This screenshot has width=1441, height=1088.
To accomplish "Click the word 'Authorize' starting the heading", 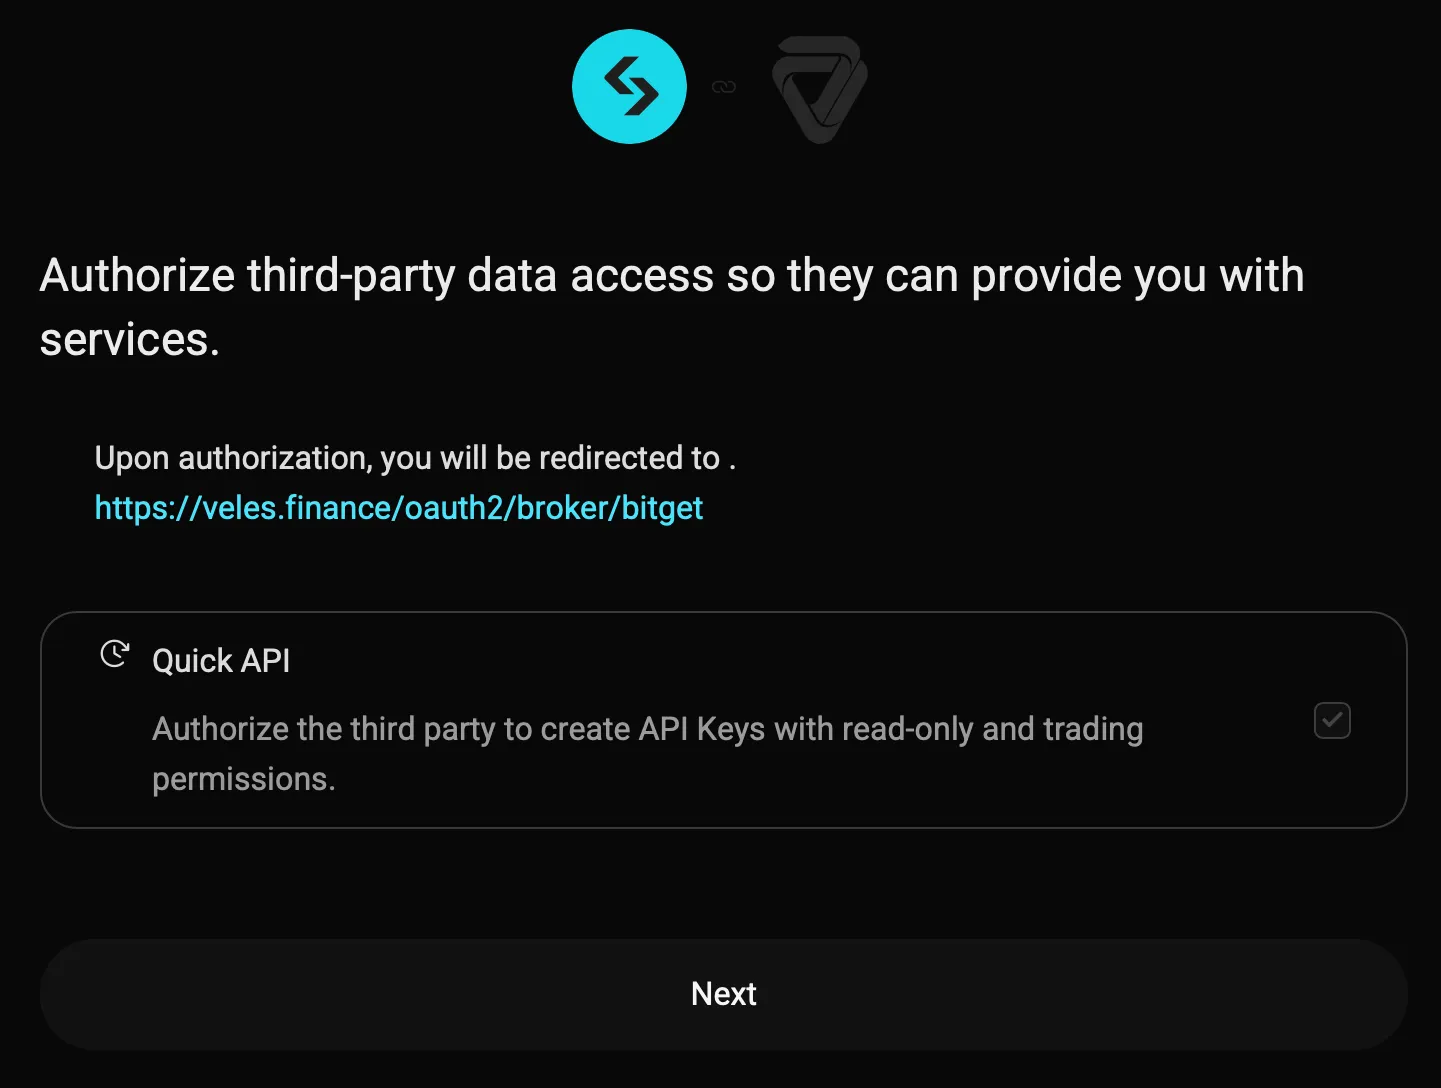I will [137, 276].
